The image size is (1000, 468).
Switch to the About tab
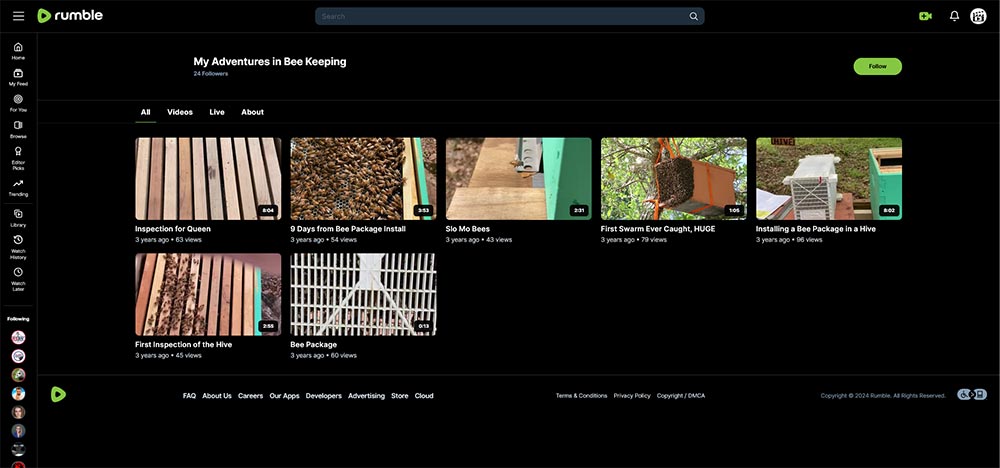tap(253, 112)
